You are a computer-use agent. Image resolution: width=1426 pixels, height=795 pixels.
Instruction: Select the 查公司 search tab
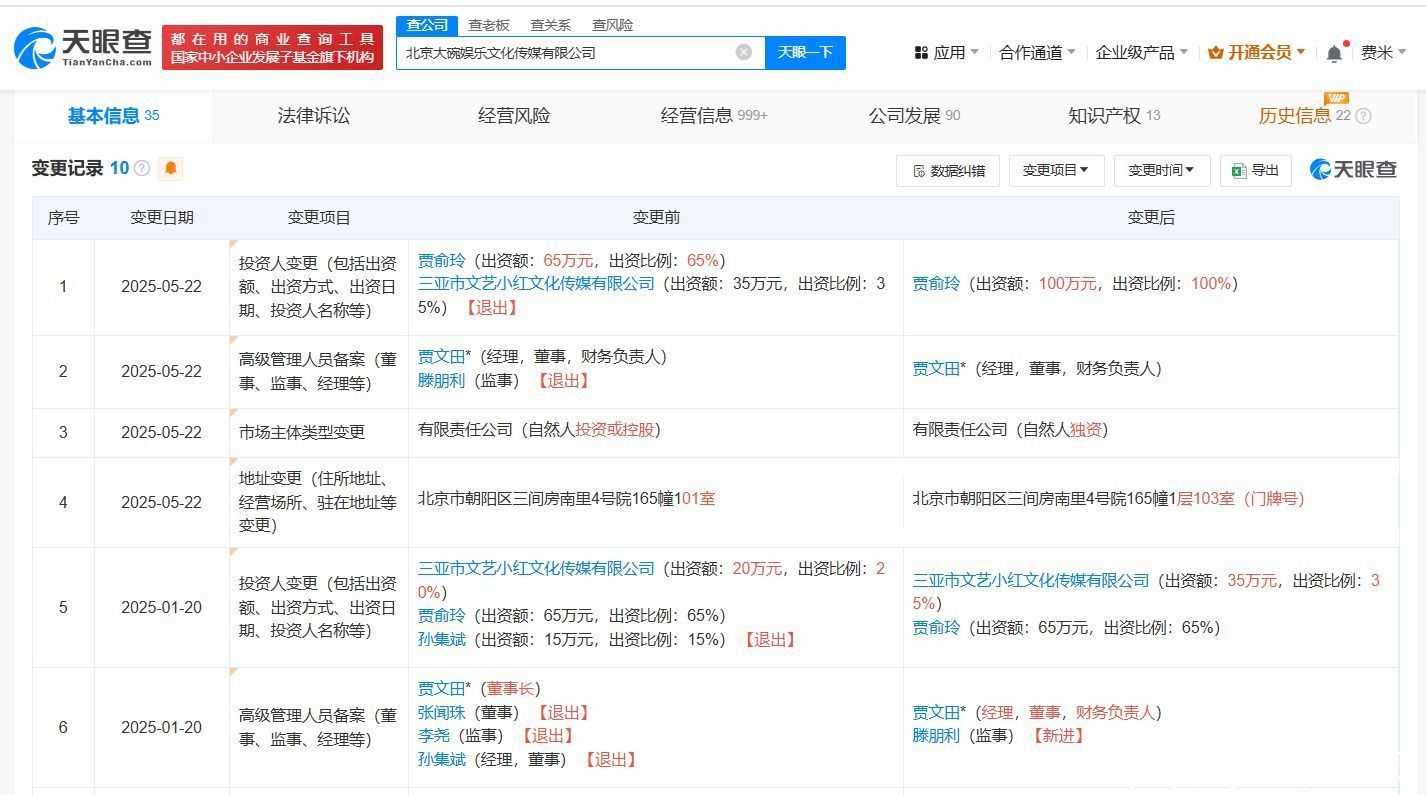point(427,25)
